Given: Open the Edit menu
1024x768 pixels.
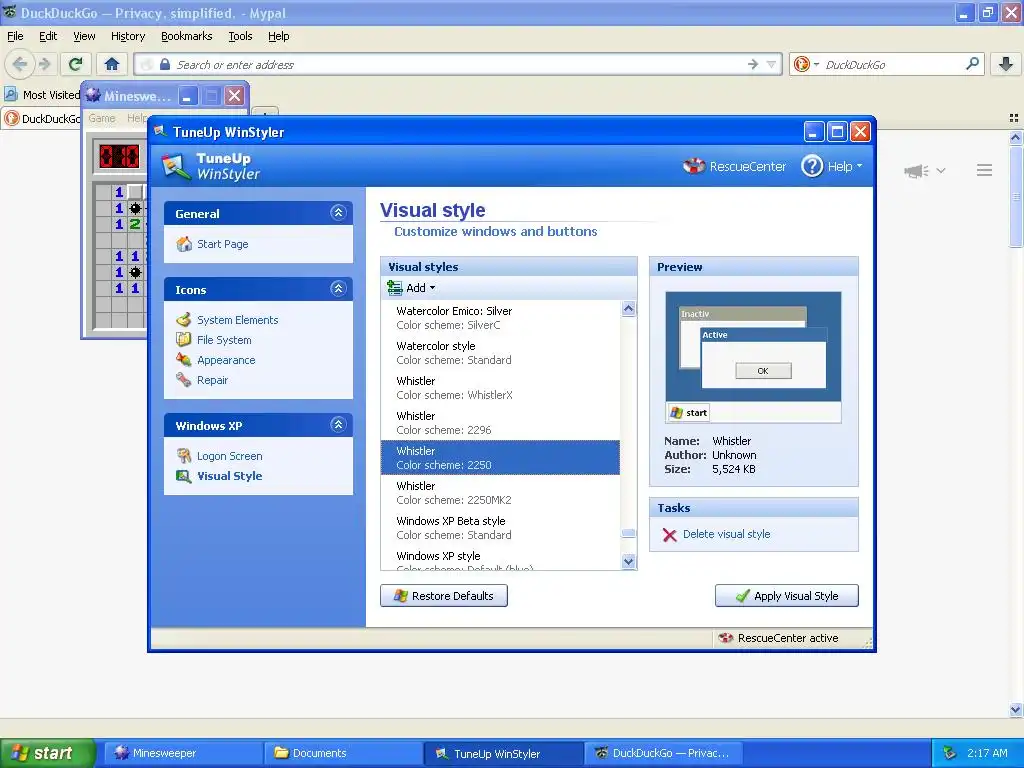Looking at the screenshot, I should (x=48, y=36).
